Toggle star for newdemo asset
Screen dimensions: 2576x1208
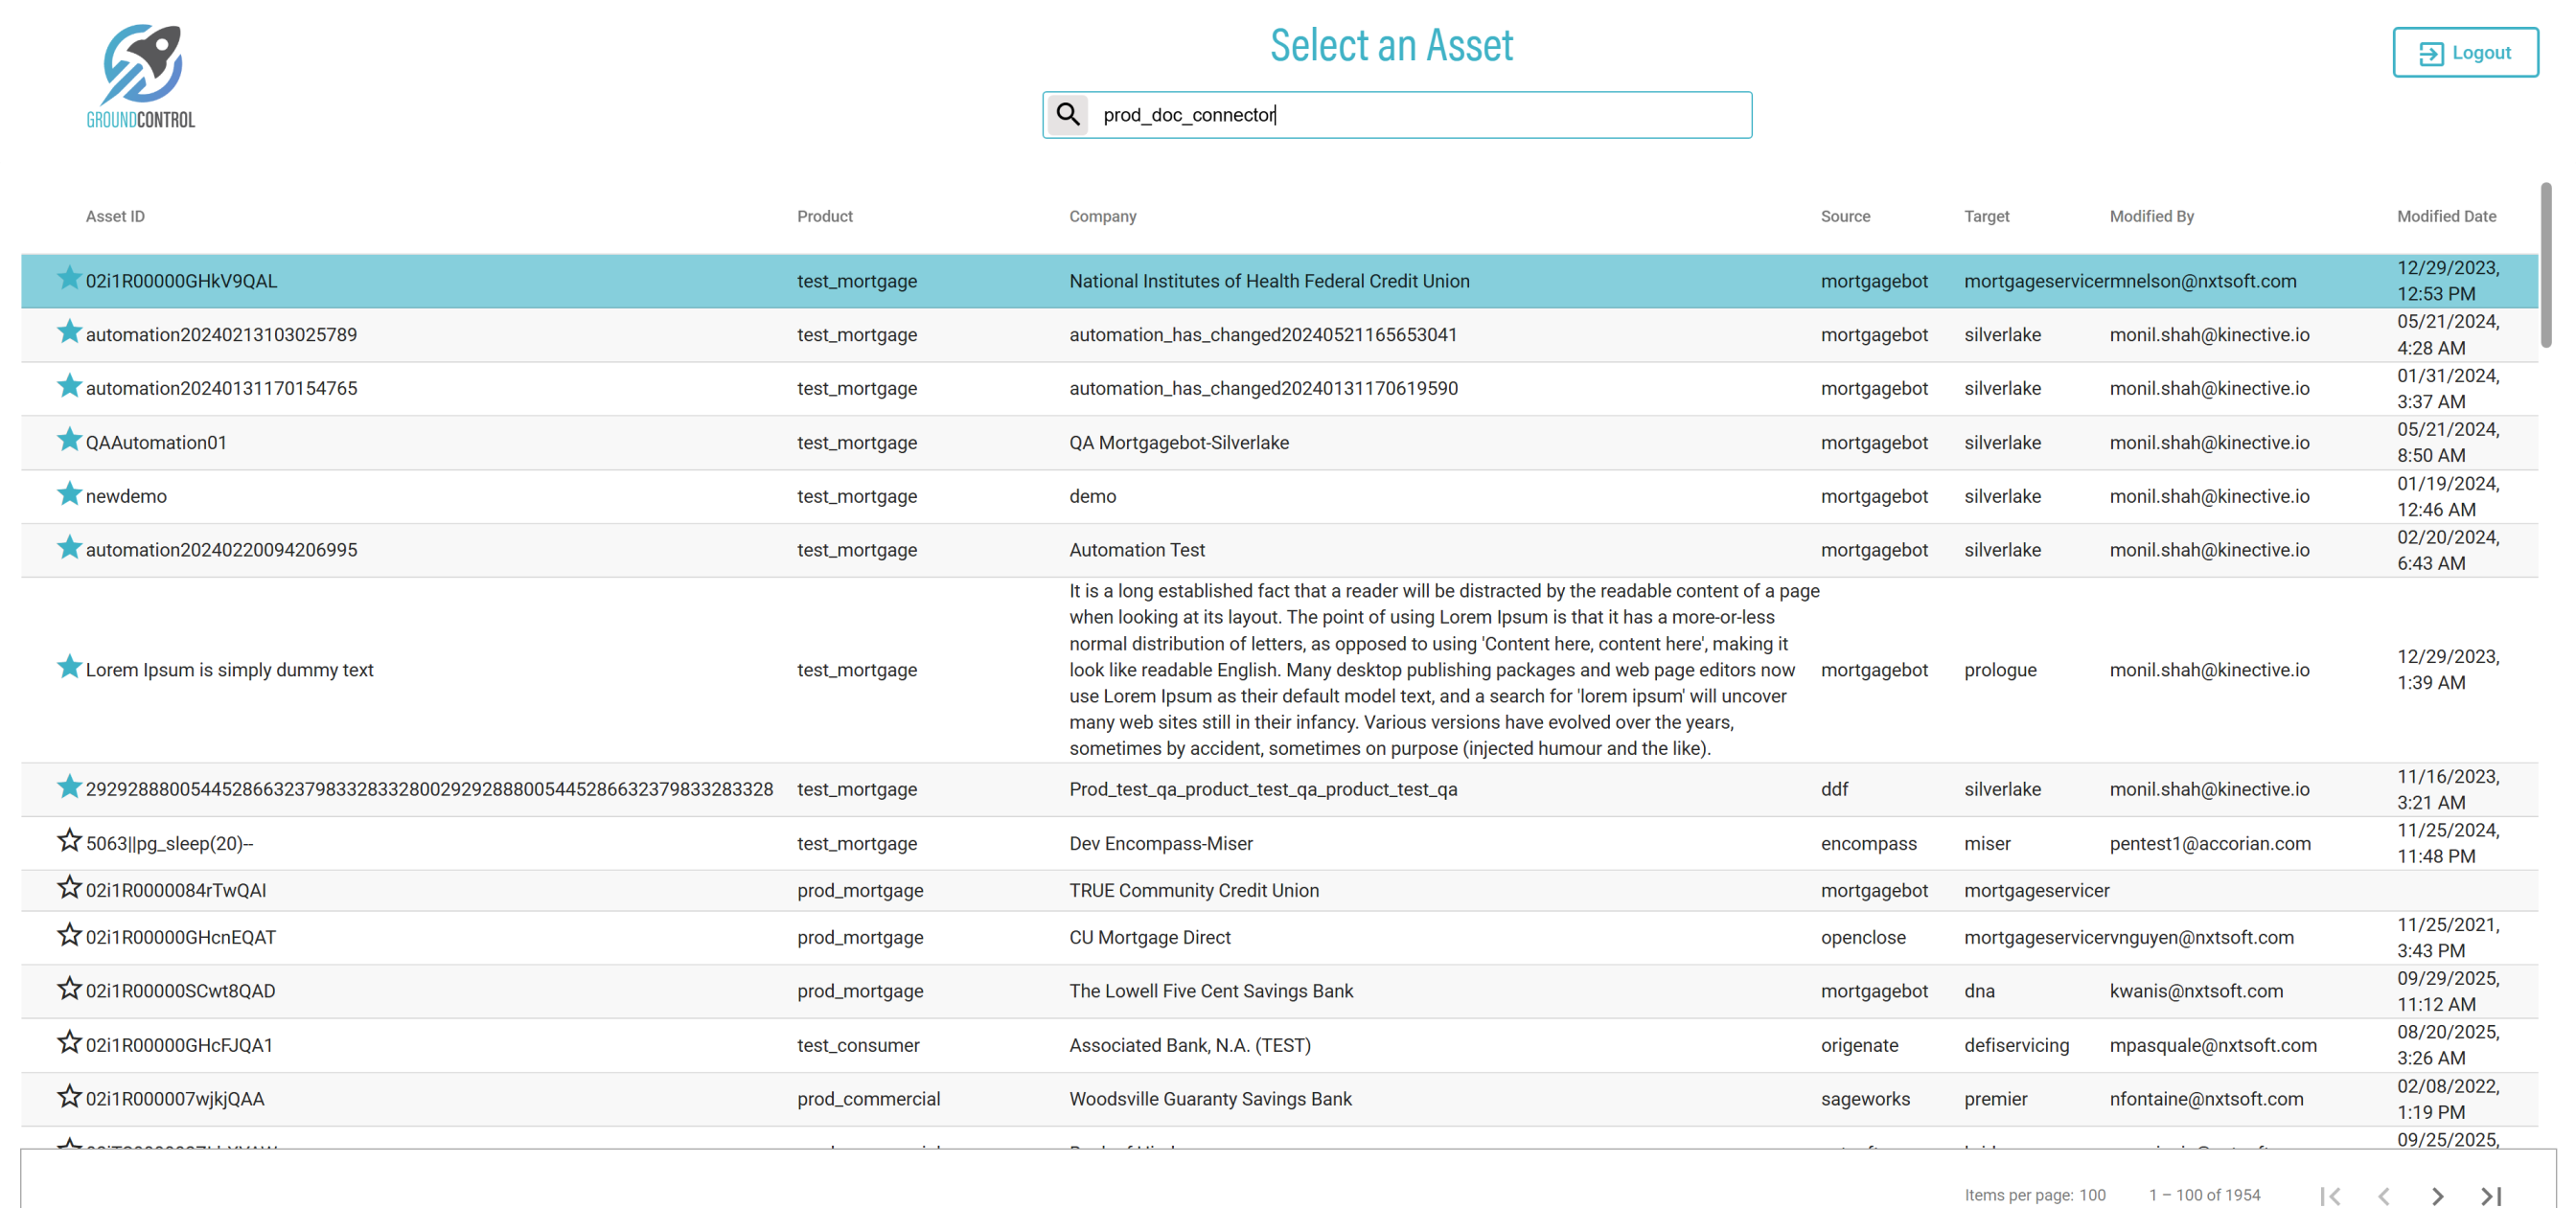click(x=69, y=494)
